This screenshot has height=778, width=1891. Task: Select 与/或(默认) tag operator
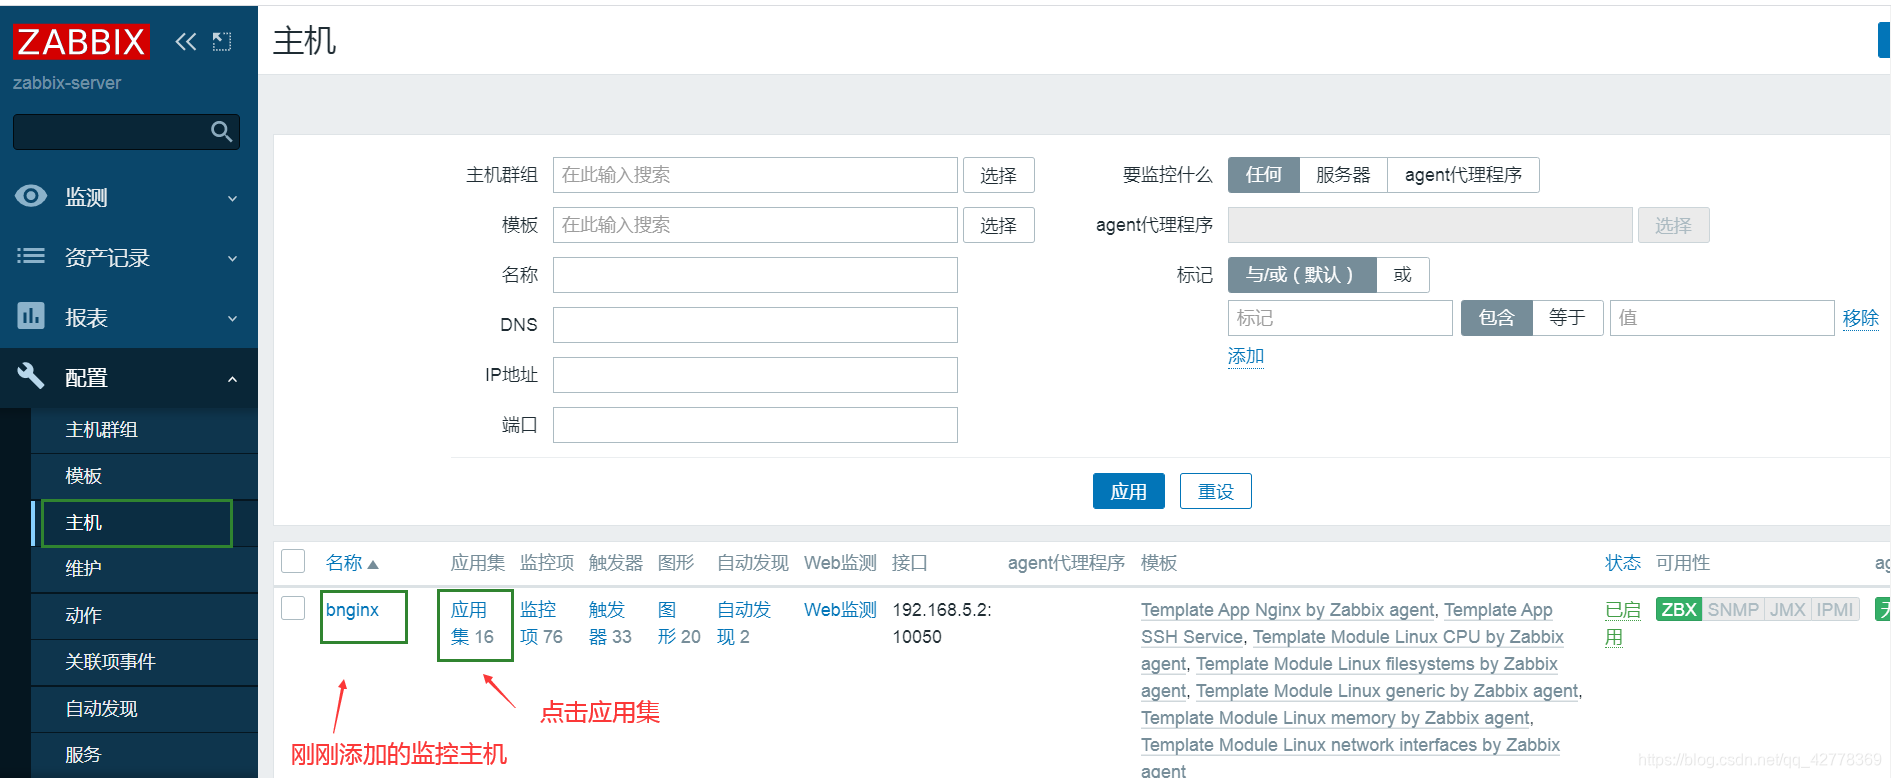[1302, 275]
